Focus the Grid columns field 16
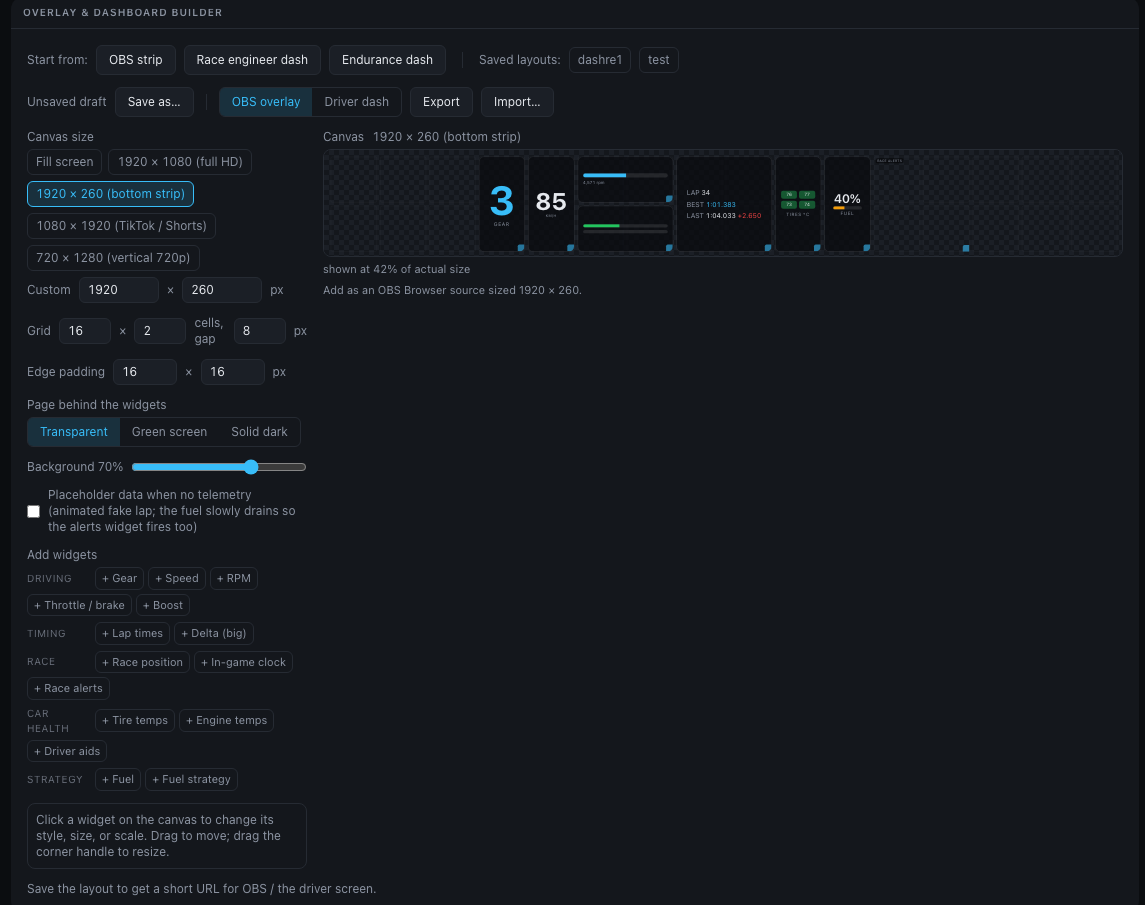This screenshot has width=1145, height=905. [85, 331]
